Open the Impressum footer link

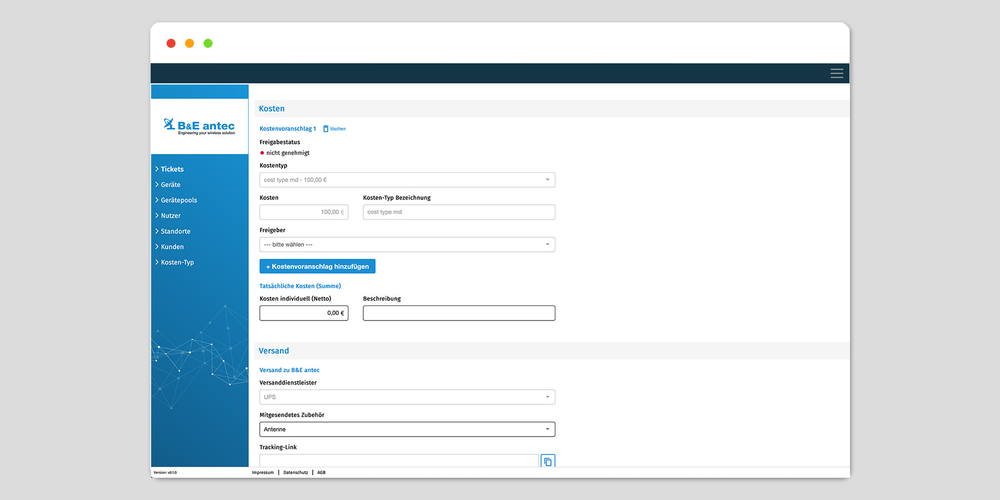pos(263,473)
